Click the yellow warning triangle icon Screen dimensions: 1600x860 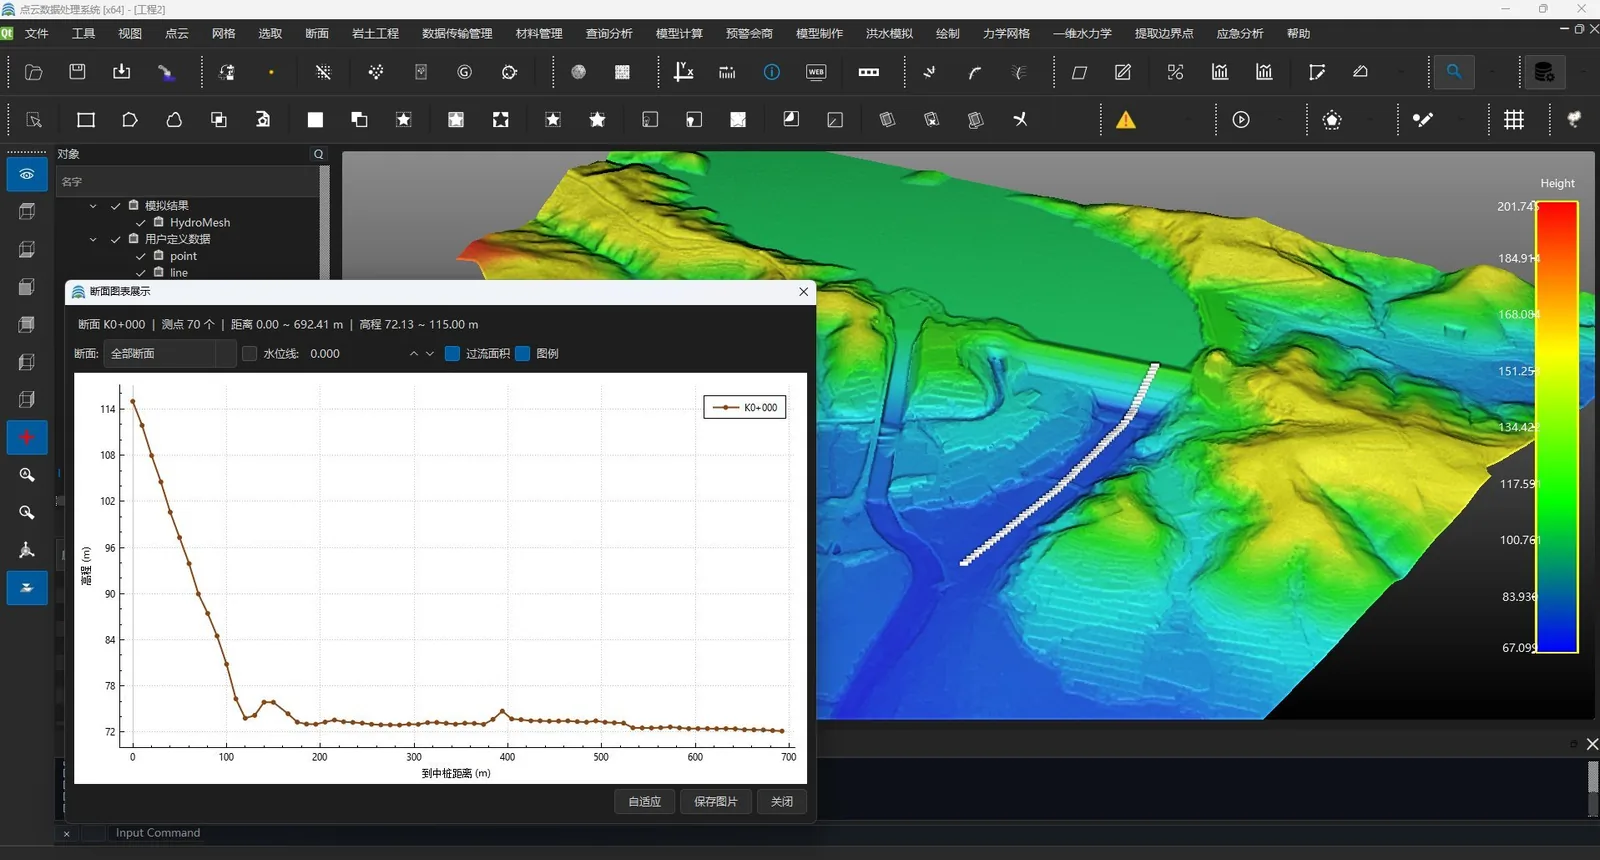click(x=1126, y=120)
